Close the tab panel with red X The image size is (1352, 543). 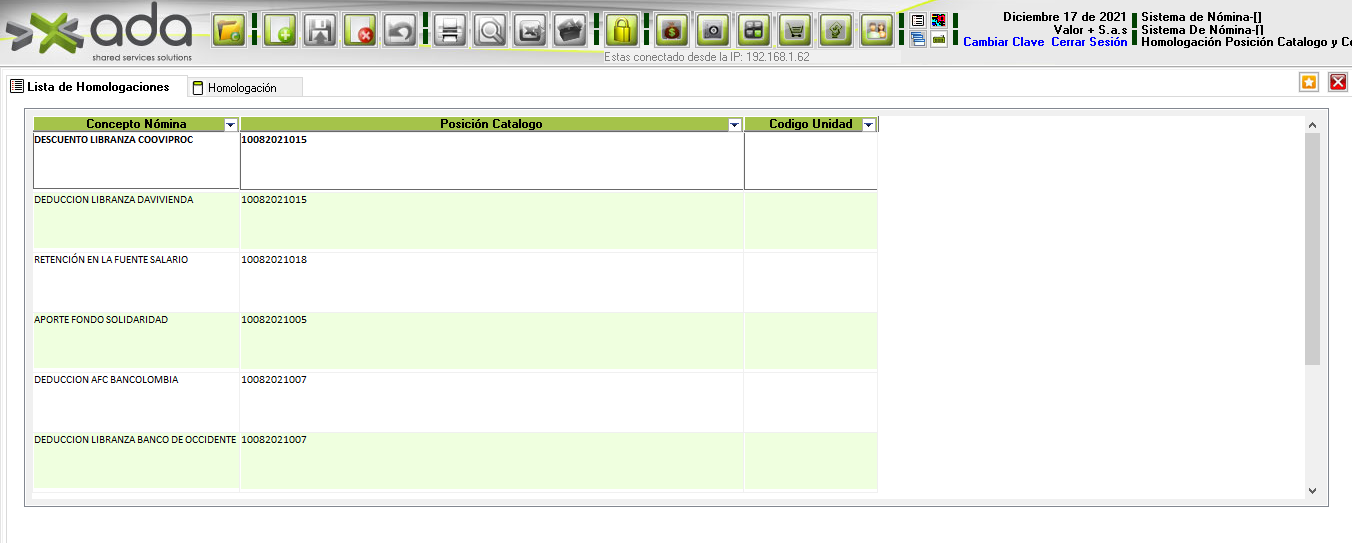1338,82
